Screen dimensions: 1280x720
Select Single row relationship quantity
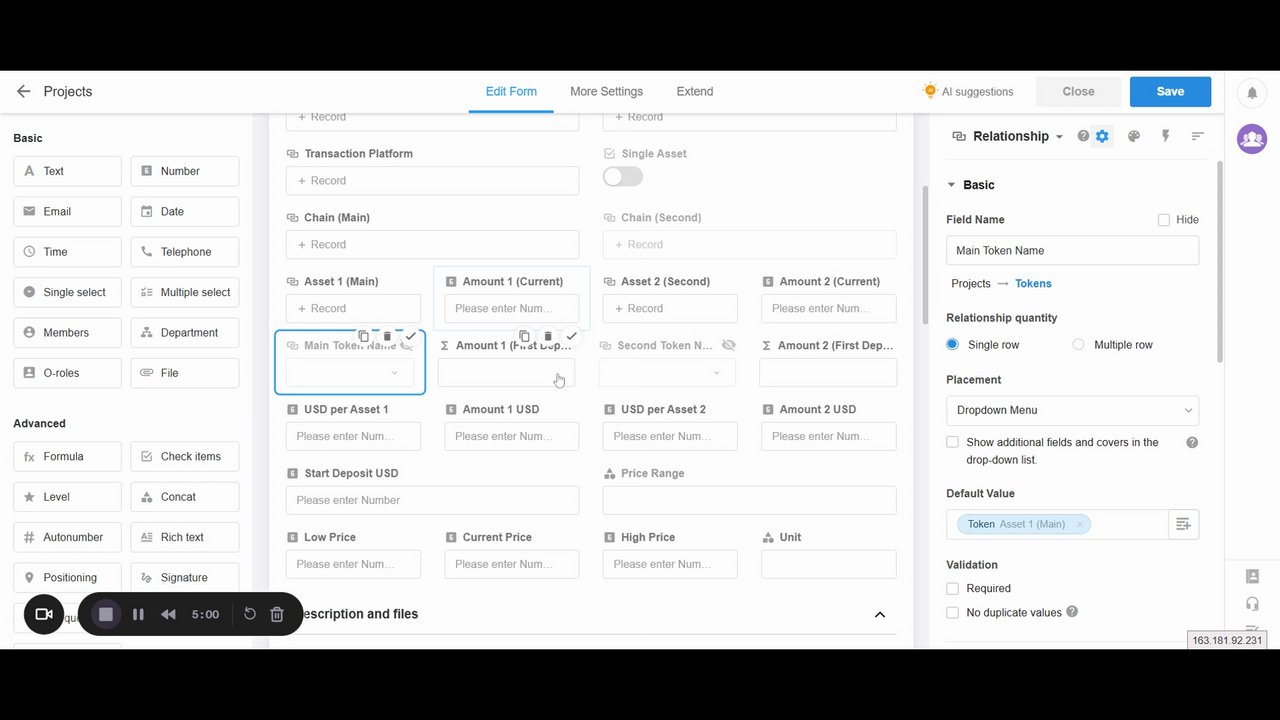[952, 344]
